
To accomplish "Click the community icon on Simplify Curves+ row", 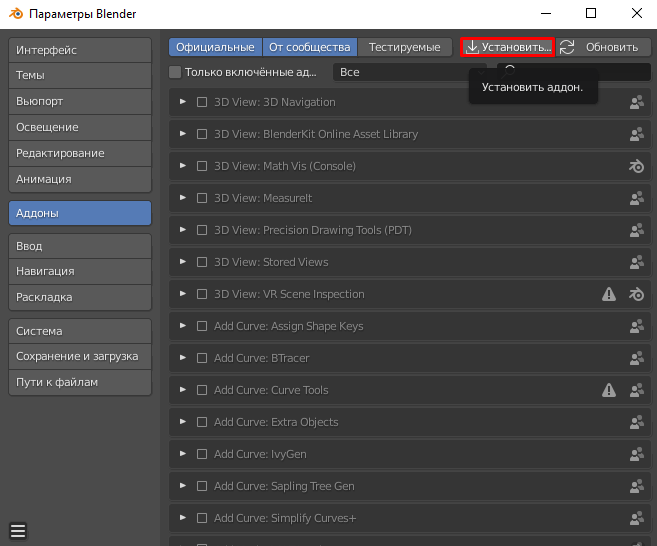I will coord(636,518).
